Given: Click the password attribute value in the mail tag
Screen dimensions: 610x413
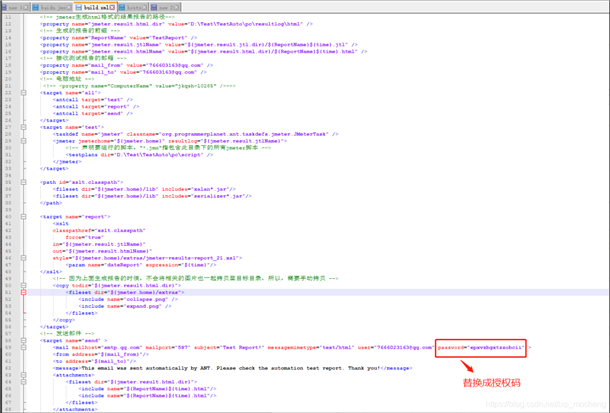Looking at the screenshot, I should pos(496,347).
